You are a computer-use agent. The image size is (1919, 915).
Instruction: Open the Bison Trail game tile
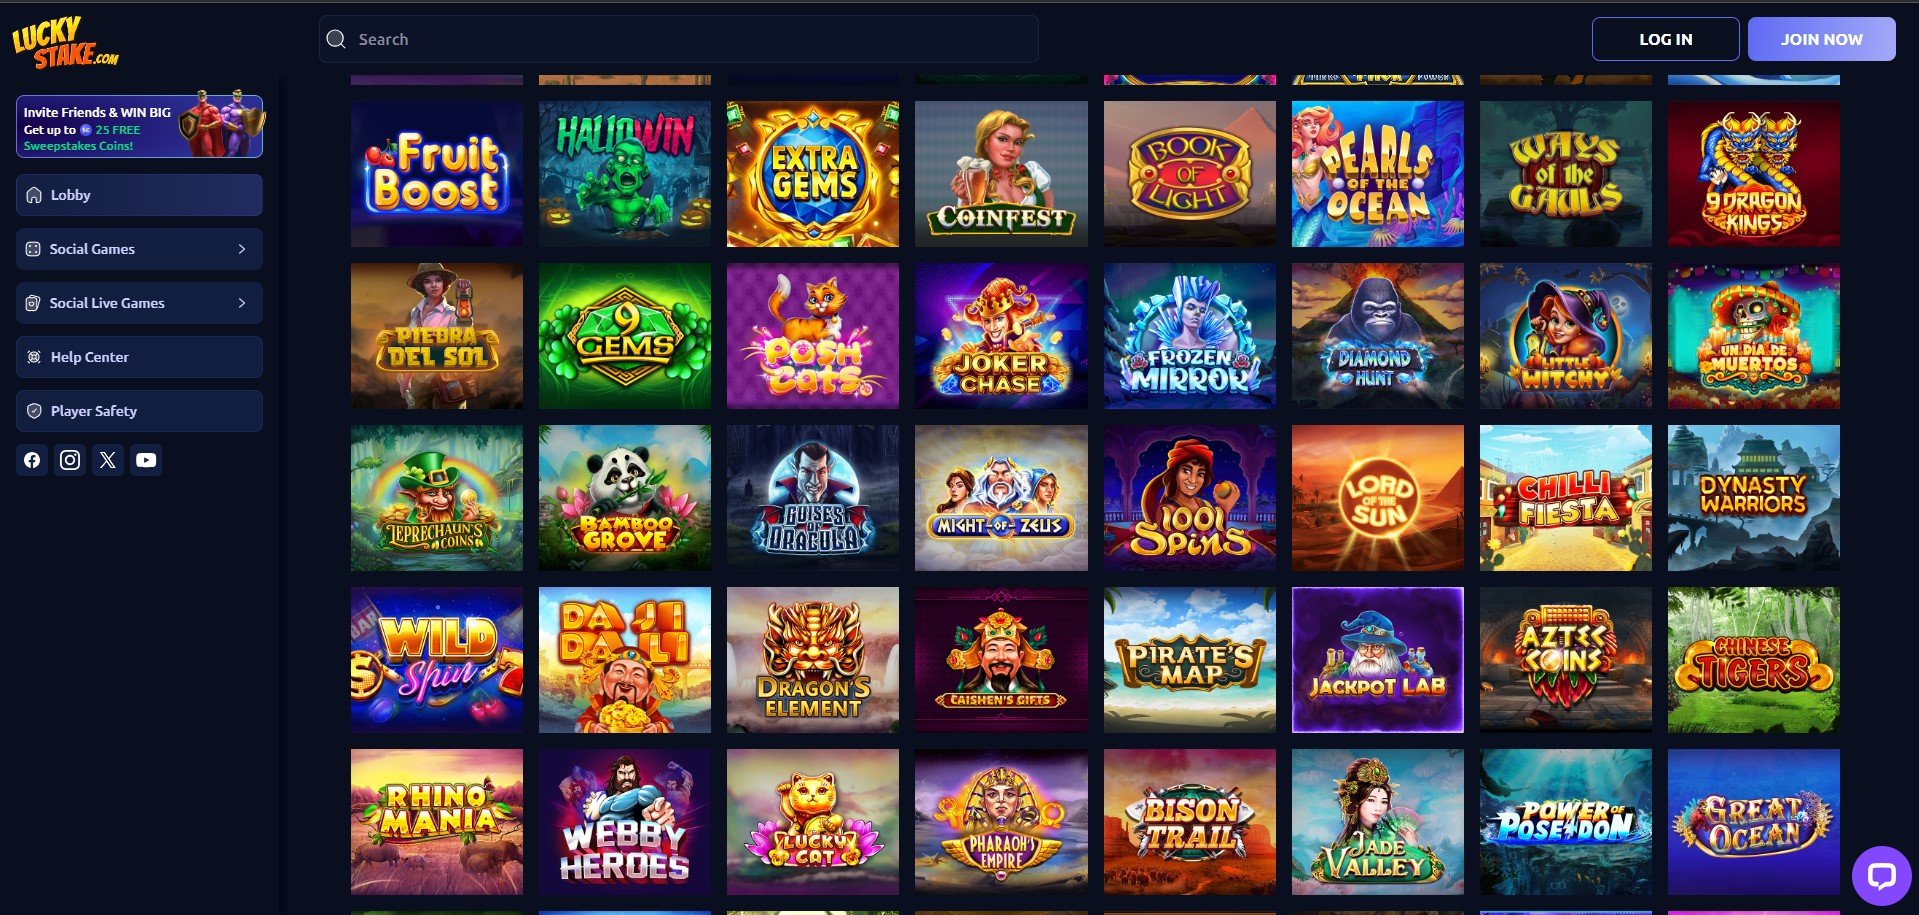point(1189,822)
